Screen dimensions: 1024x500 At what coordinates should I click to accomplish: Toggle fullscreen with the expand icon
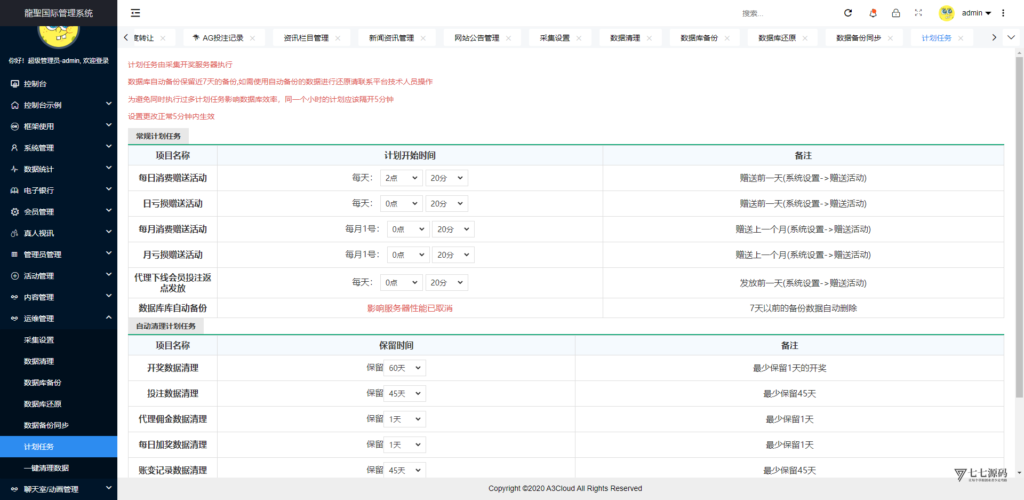[x=918, y=13]
